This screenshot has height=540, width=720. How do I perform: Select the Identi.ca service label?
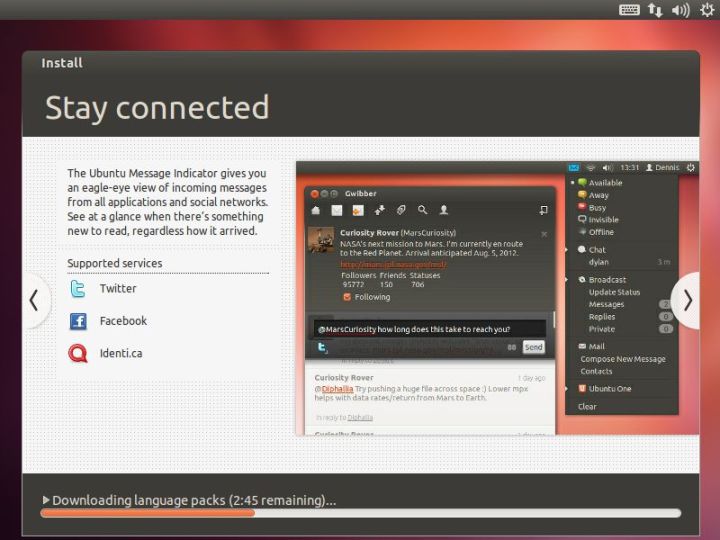point(121,353)
